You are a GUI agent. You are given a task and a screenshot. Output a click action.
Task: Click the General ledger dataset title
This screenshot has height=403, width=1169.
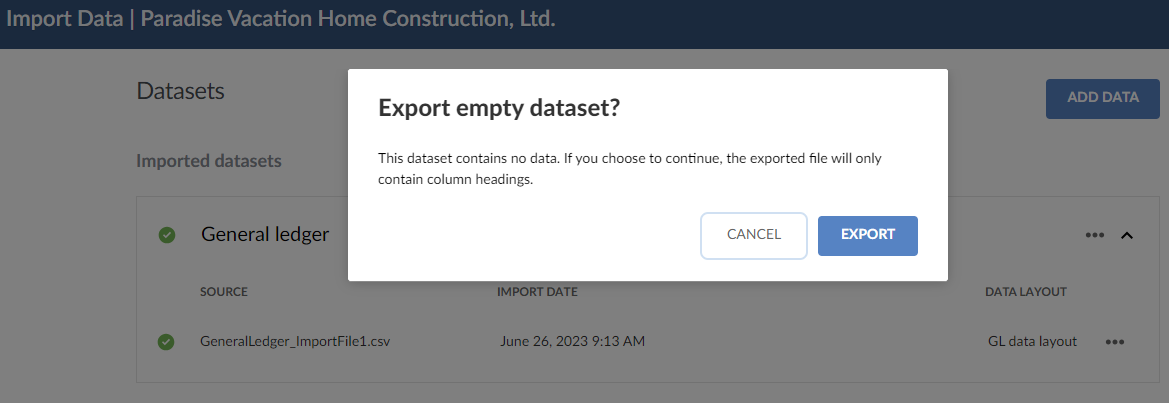[265, 234]
